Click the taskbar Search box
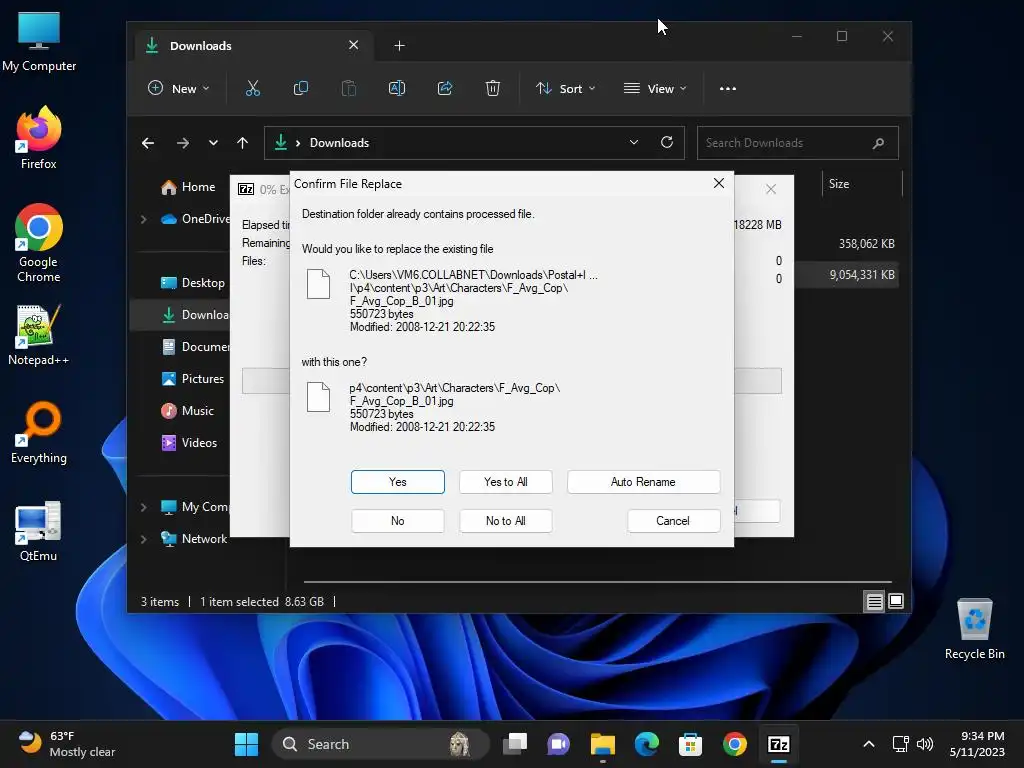 (380, 744)
